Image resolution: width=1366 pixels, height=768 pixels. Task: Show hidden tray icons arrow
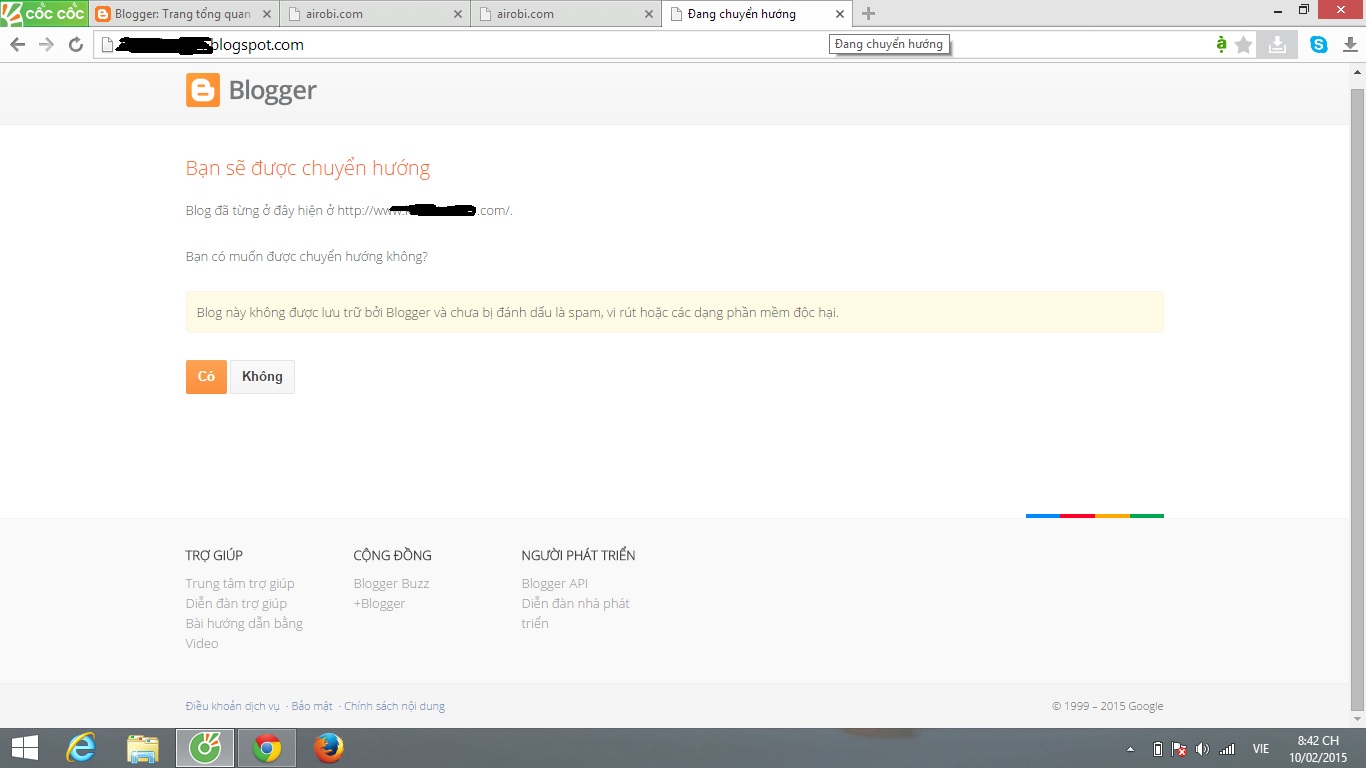tap(1130, 749)
